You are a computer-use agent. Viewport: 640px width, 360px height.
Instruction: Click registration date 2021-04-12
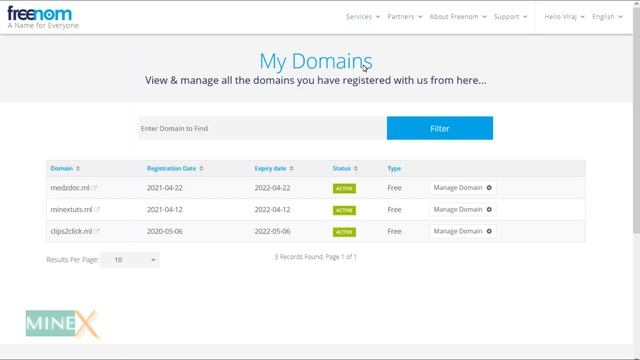(165, 209)
